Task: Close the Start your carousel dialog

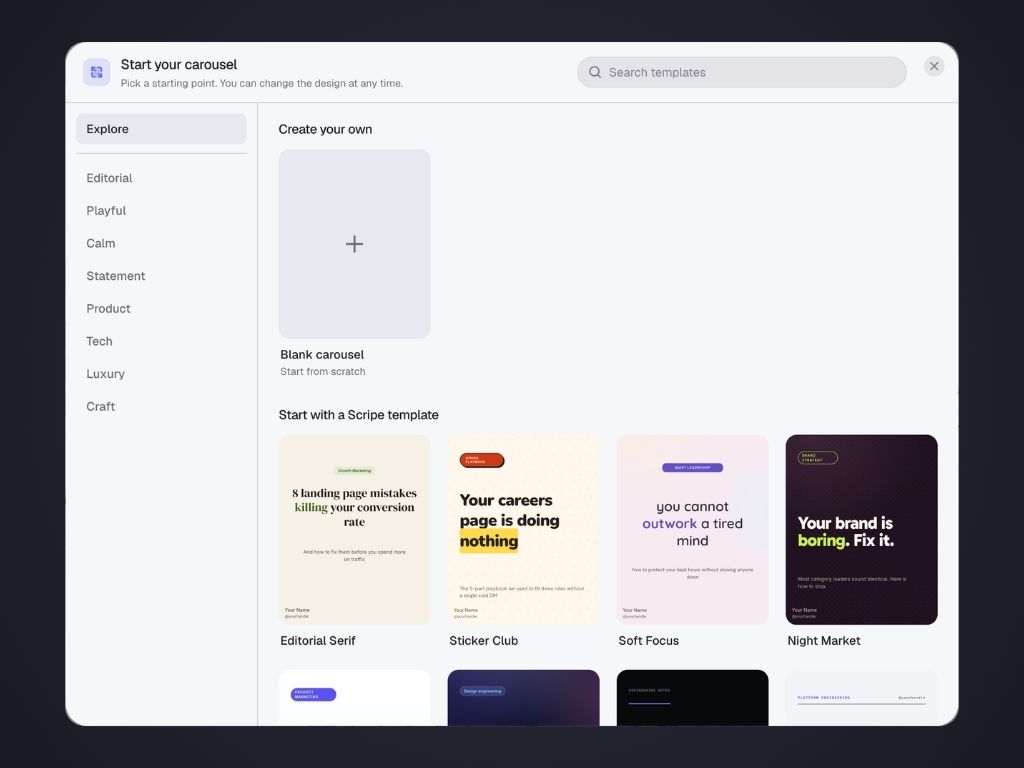Action: click(x=934, y=66)
